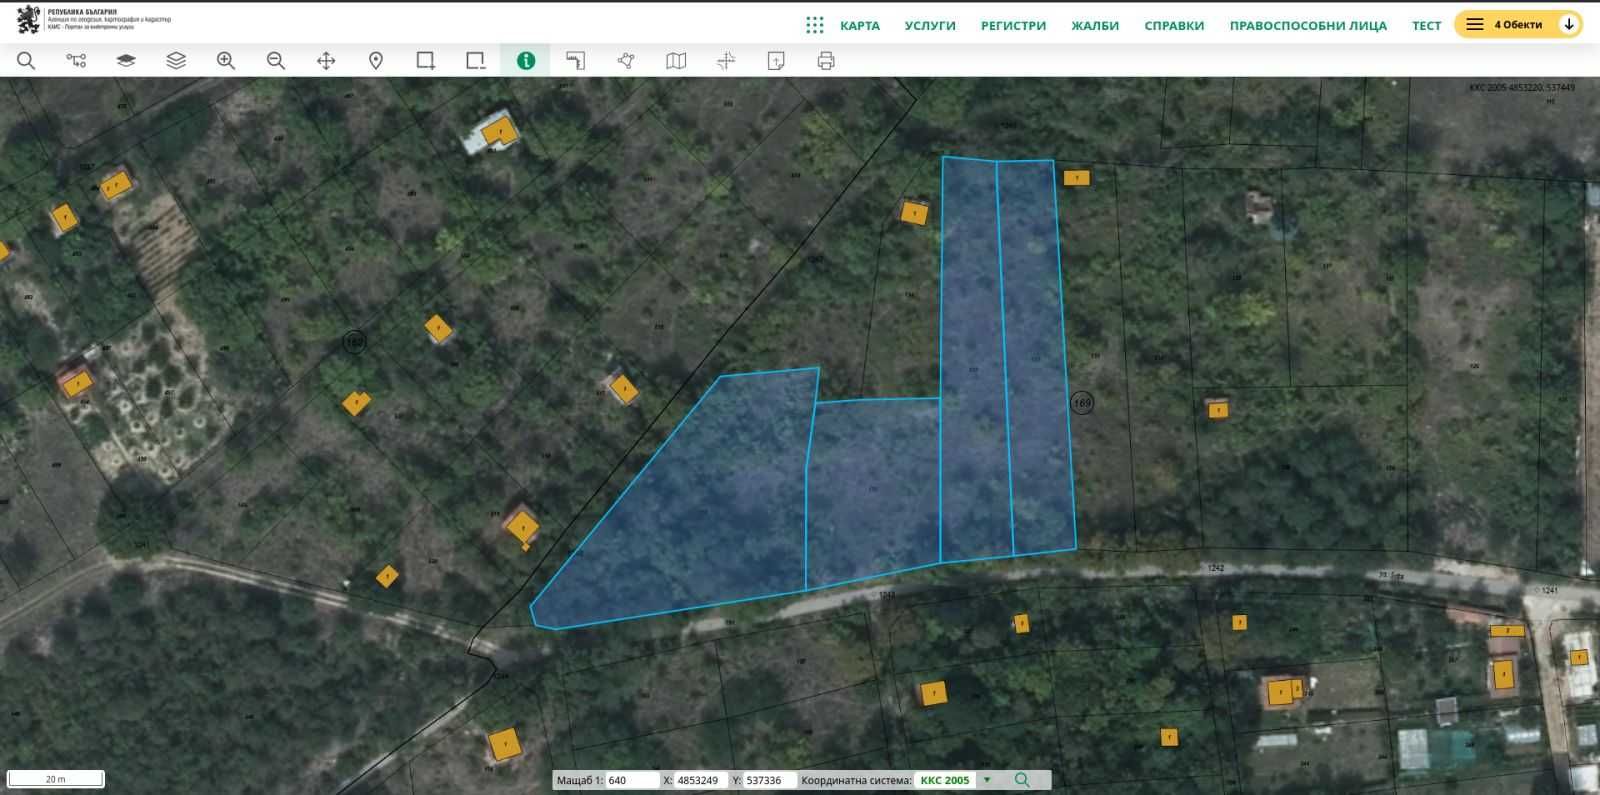The height and width of the screenshot is (795, 1600).
Task: Click the printer icon
Action: pos(826,61)
